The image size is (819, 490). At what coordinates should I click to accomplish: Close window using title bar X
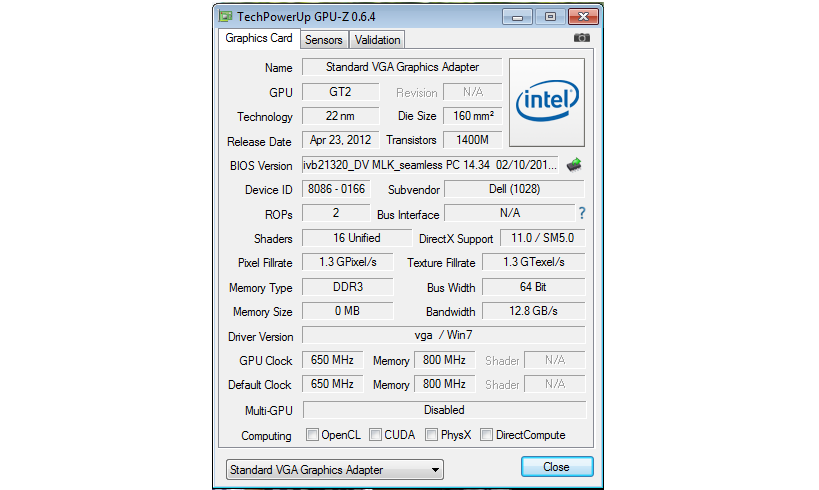[x=583, y=16]
